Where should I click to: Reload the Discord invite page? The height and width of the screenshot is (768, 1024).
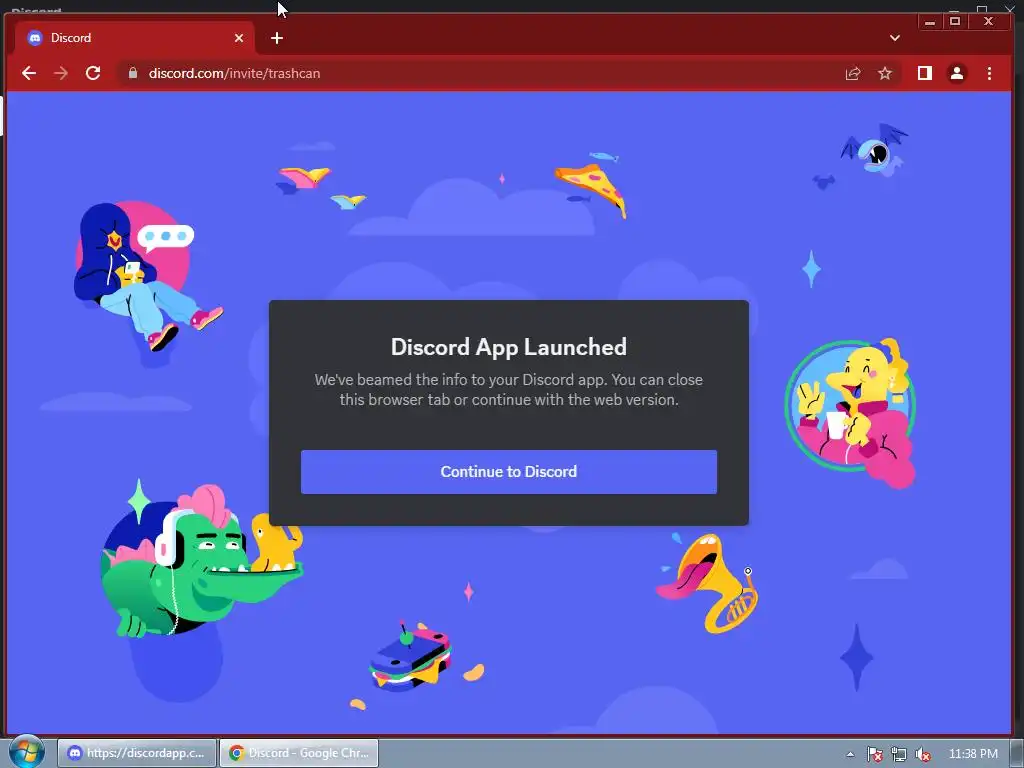(x=93, y=73)
